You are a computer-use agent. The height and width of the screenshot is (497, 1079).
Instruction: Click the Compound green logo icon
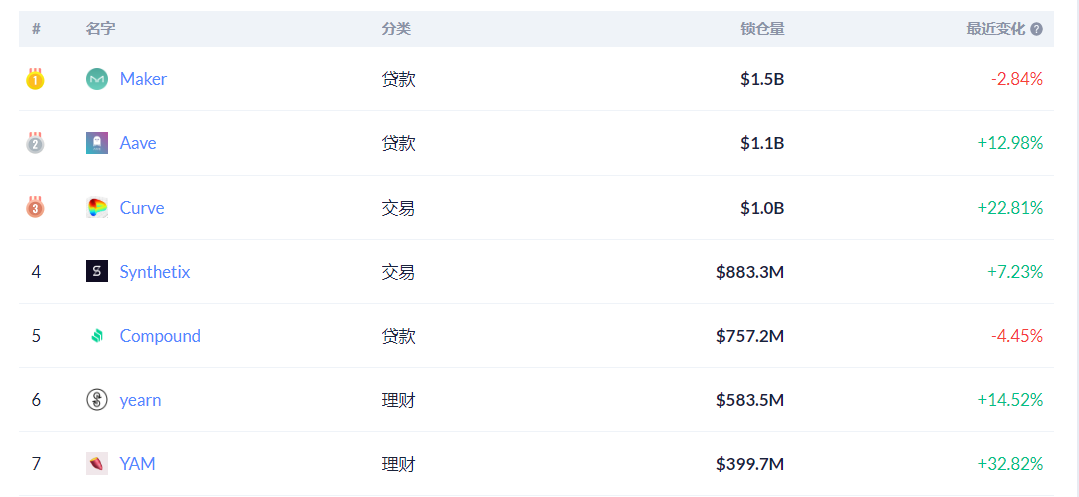point(97,336)
